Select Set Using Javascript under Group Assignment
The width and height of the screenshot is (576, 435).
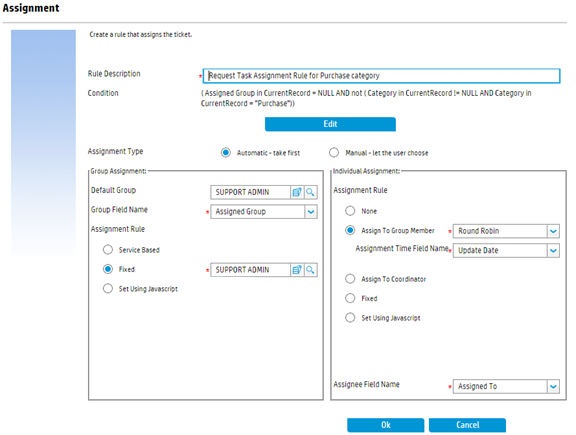[108, 288]
